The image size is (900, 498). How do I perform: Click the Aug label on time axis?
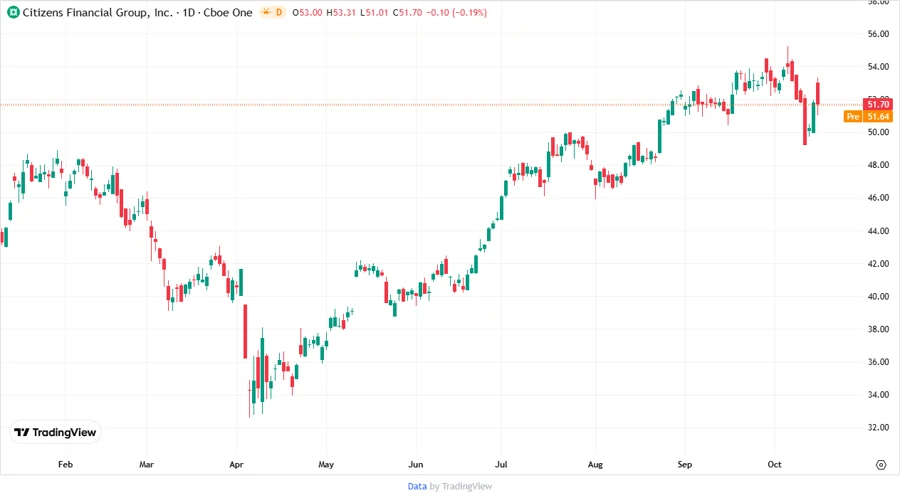click(595, 464)
